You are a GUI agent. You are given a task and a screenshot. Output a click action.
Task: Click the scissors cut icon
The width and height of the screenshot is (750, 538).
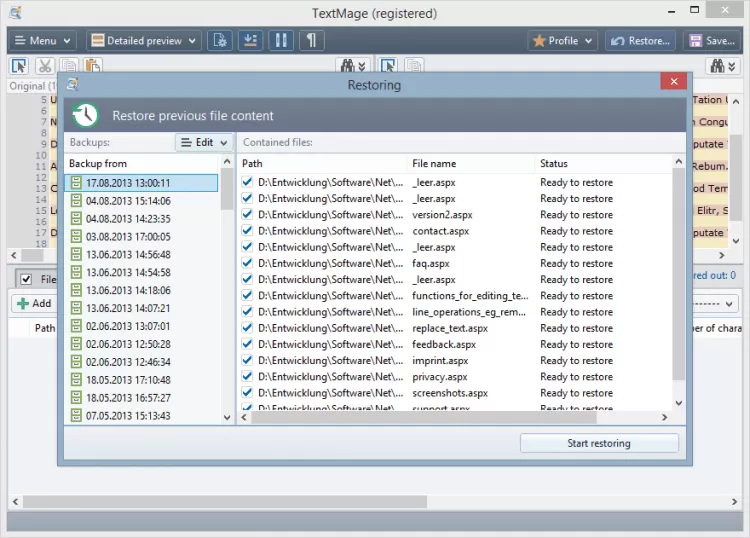point(45,66)
